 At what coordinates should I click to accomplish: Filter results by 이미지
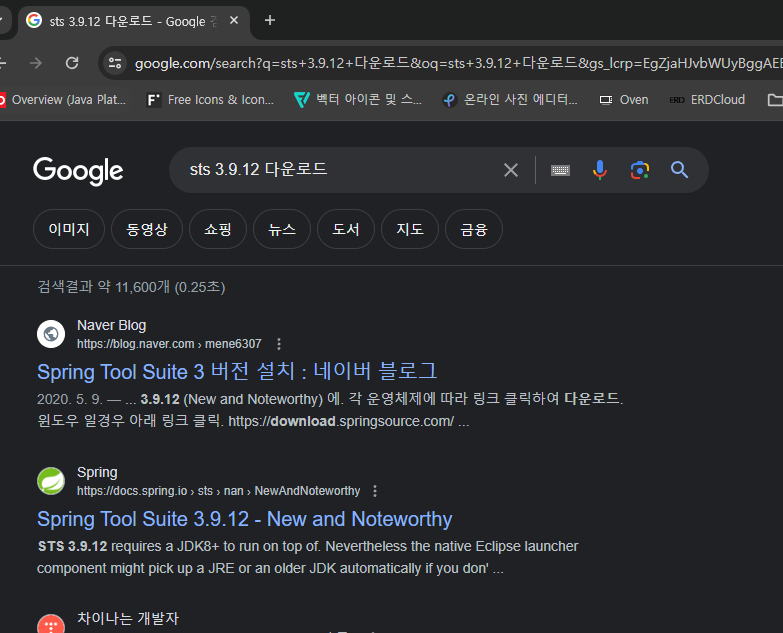point(69,229)
